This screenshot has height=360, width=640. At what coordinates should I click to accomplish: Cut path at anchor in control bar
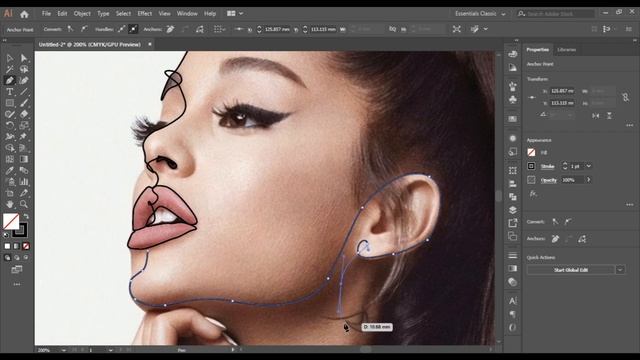point(200,29)
